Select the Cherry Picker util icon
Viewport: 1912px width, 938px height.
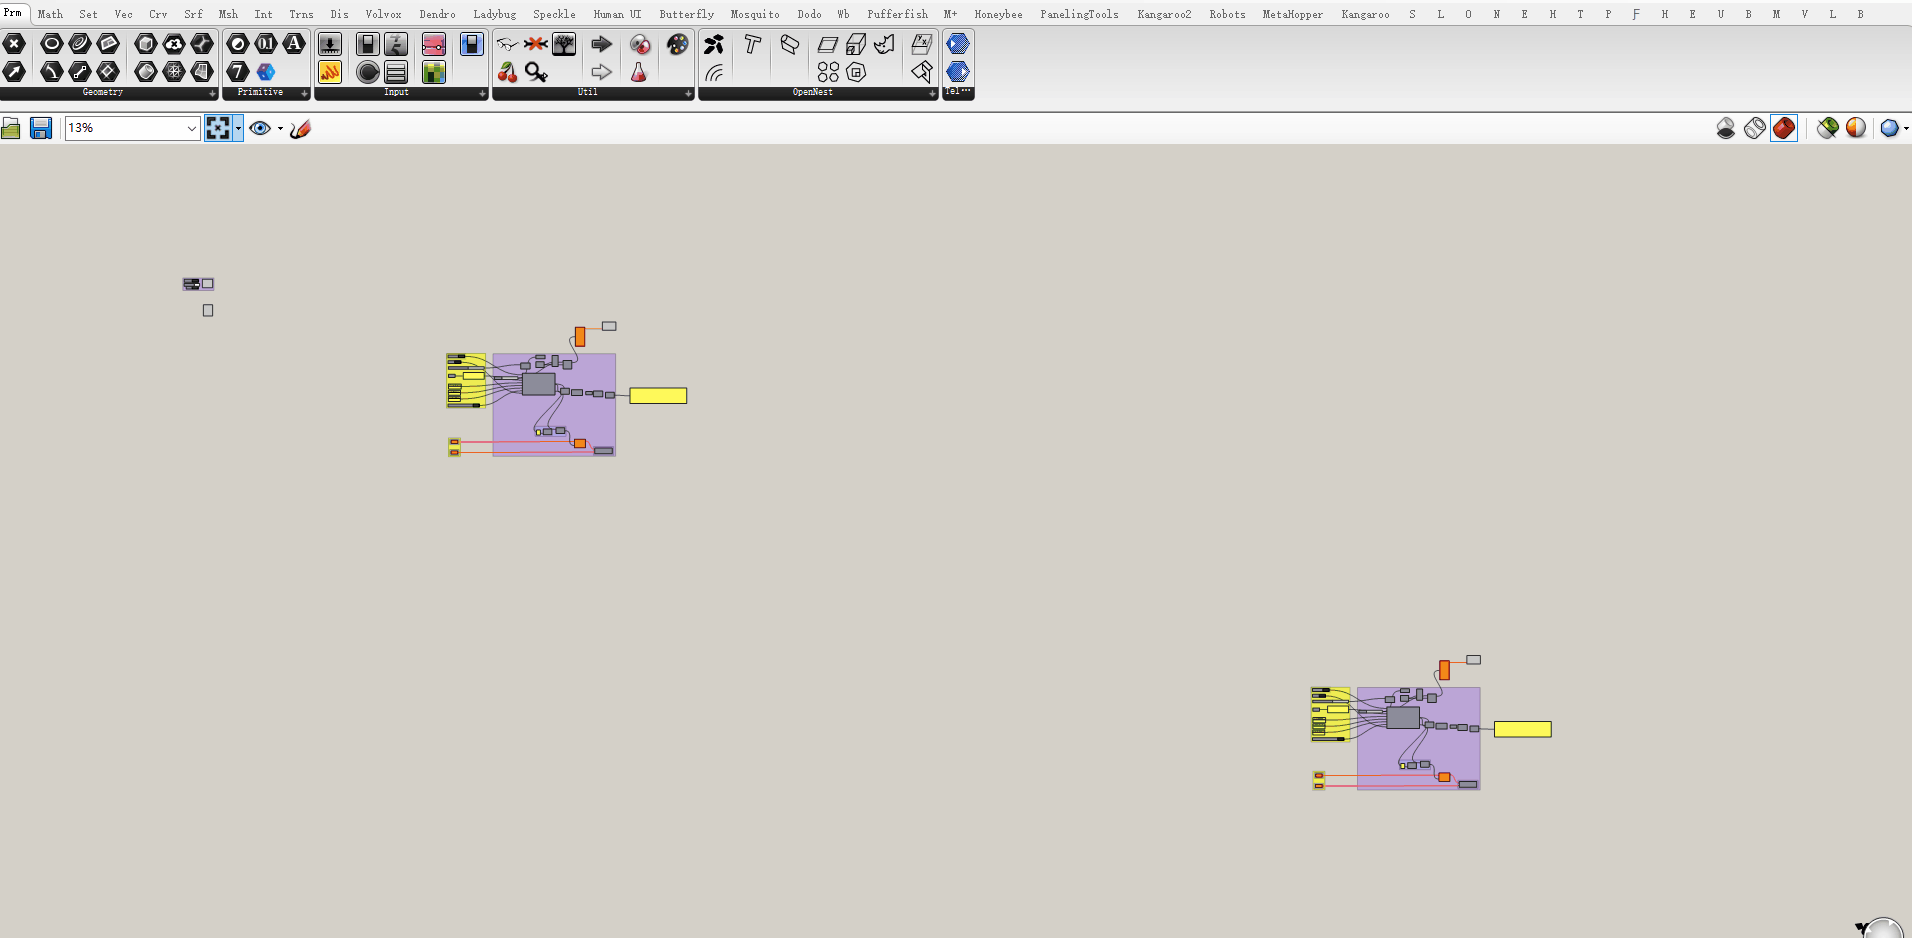click(508, 72)
